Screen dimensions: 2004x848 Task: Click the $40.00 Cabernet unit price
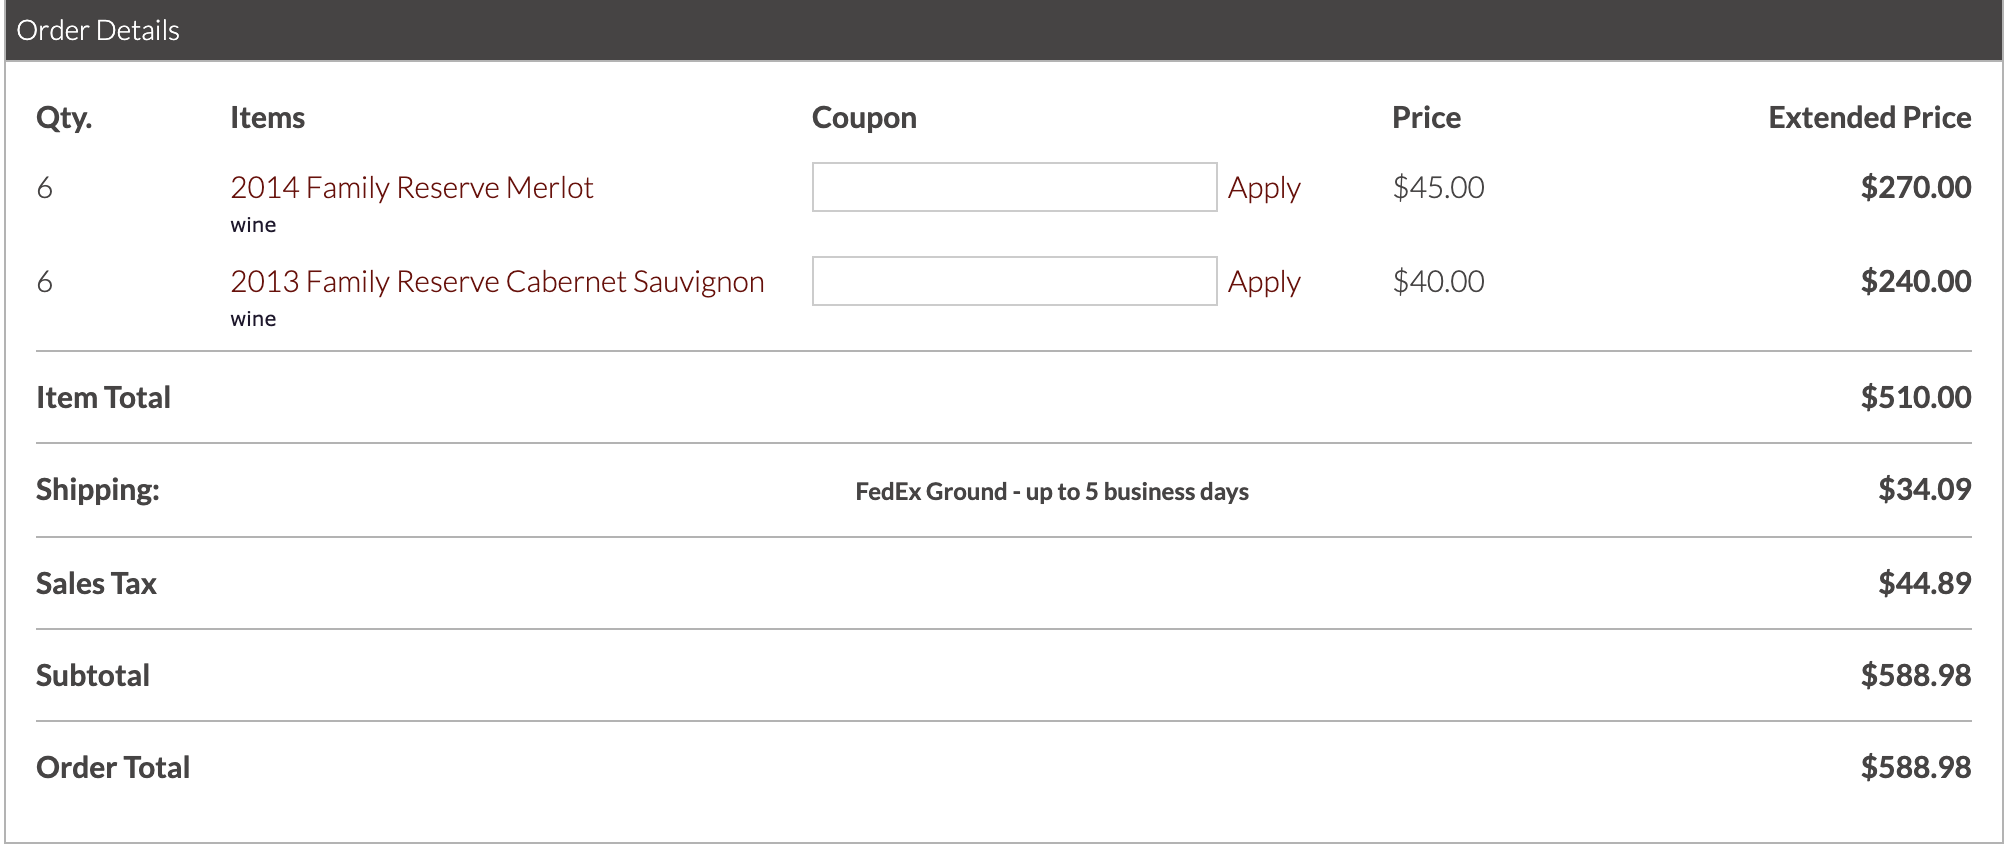pos(1438,281)
